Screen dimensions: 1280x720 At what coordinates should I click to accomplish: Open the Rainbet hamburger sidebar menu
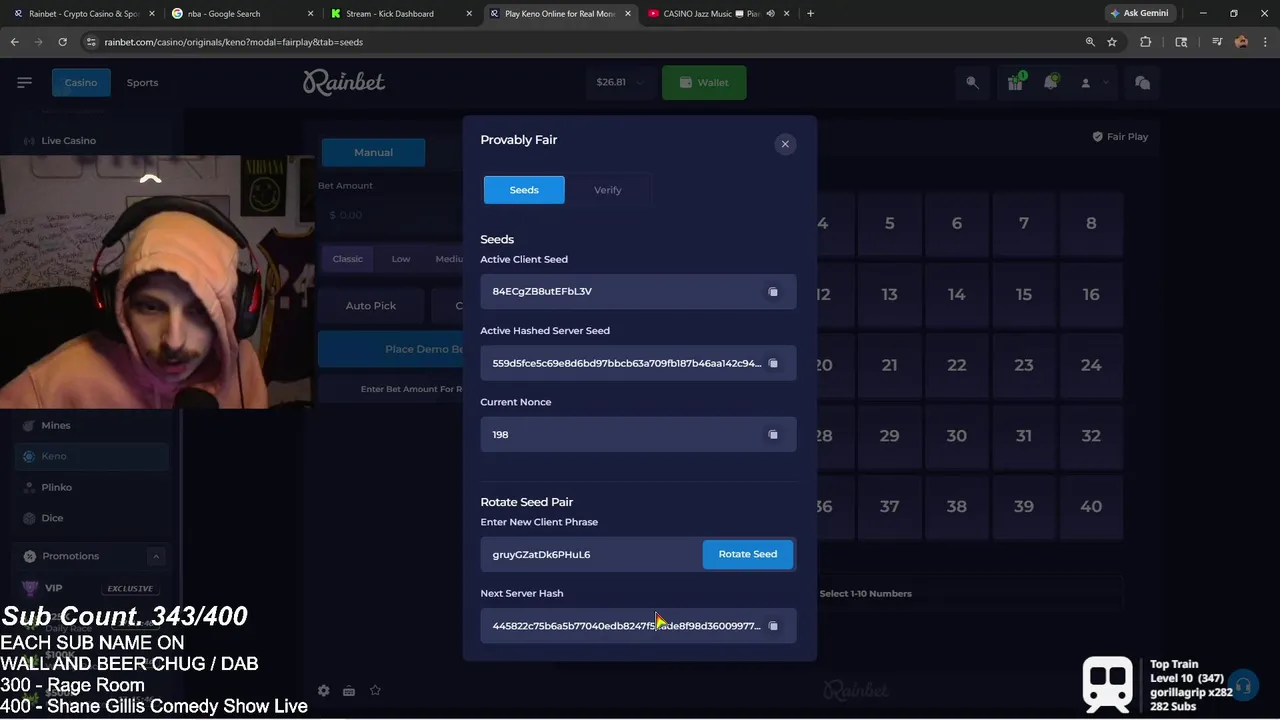(x=24, y=82)
